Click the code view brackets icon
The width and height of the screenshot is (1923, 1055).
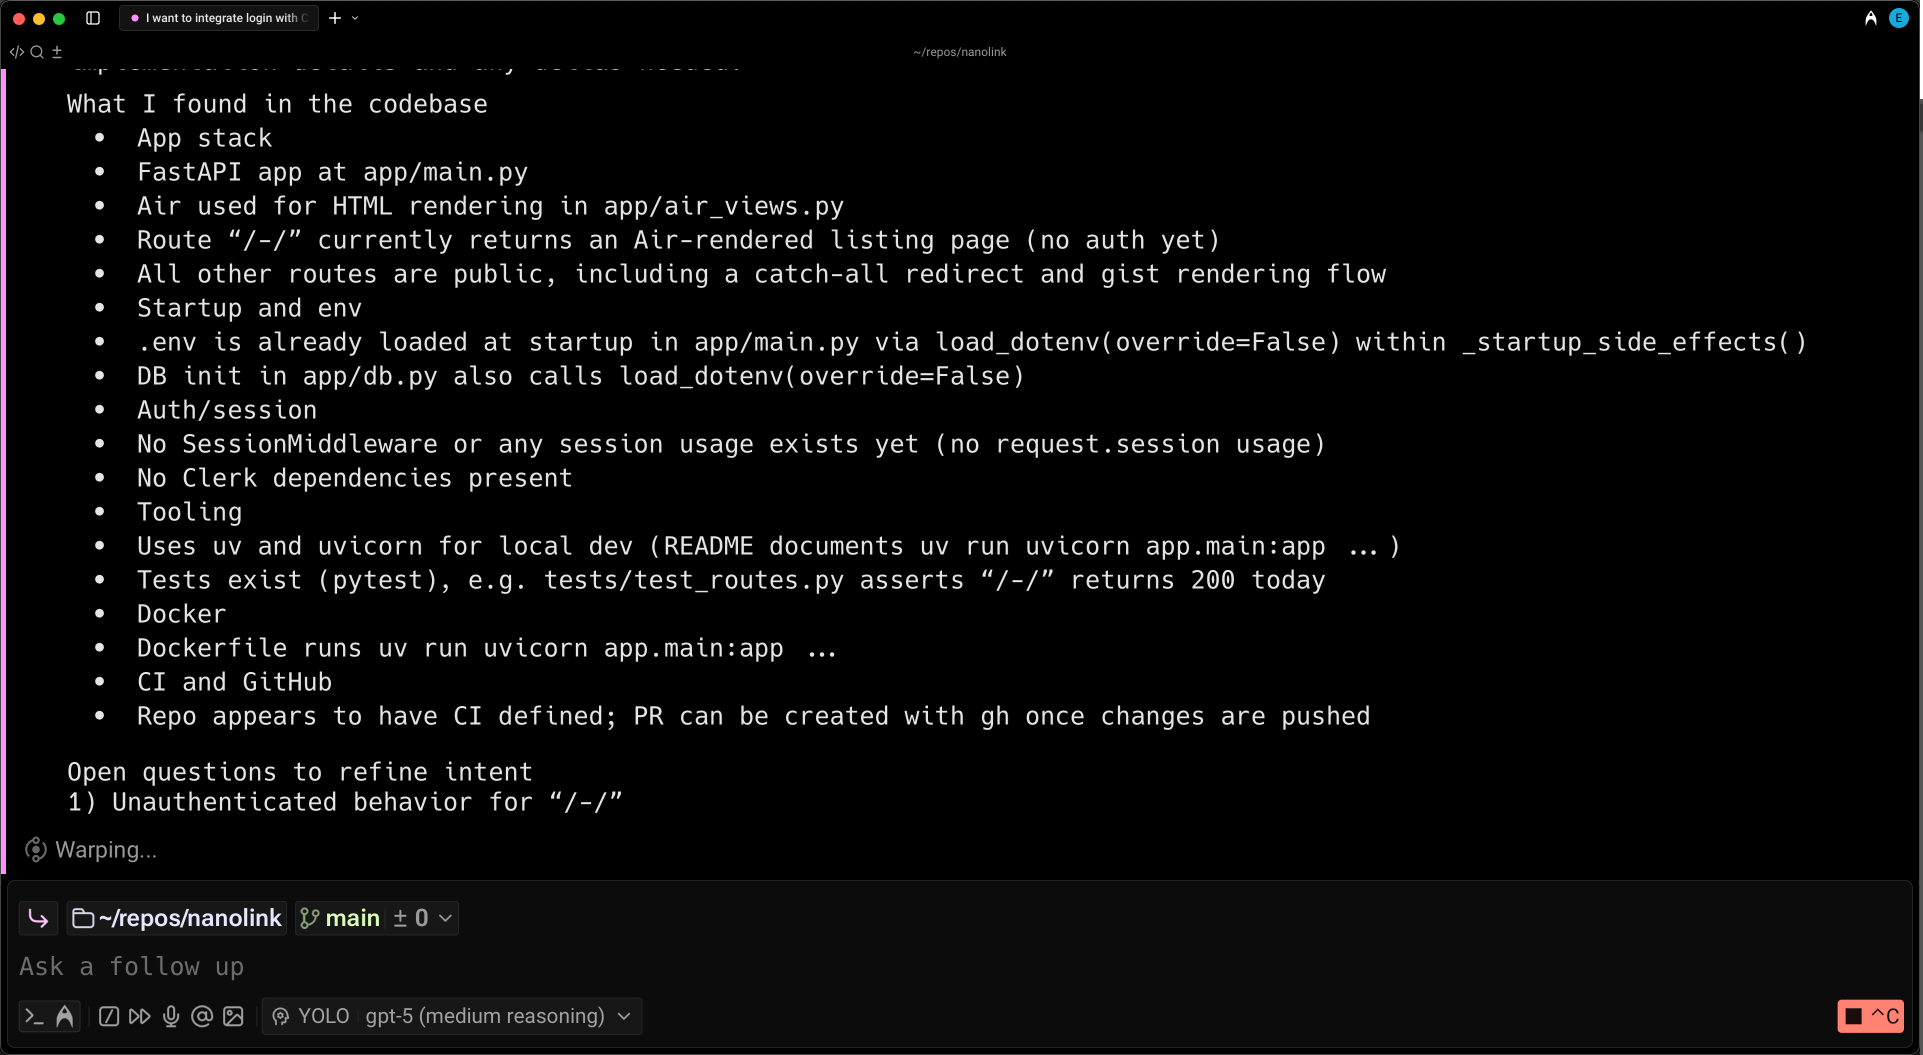(x=17, y=52)
